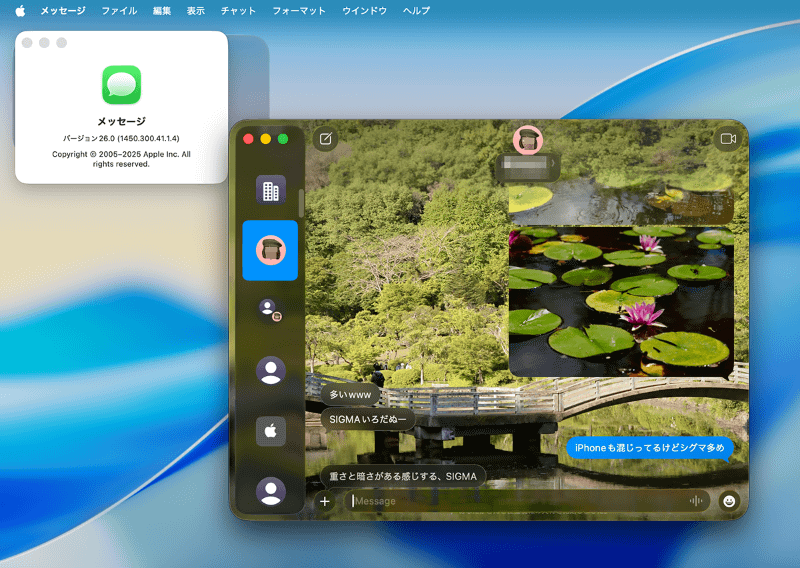Select the 'SIGMAいろだぬー' message bubble
This screenshot has height=568, width=800.
tap(367, 419)
